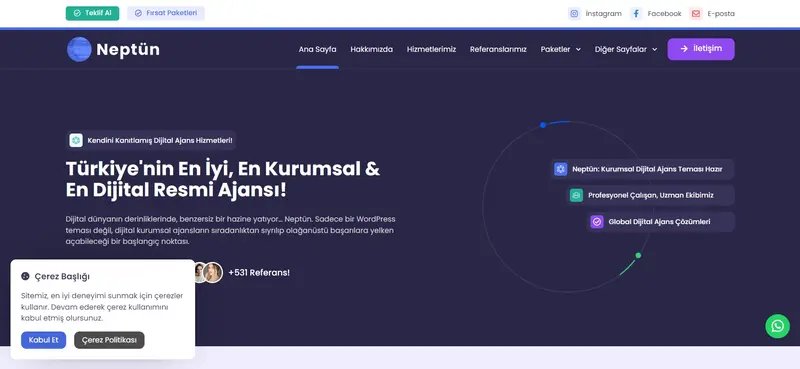Click the teal icon beside Profesyonel Çalışan
This screenshot has height=369, width=800.
[x=576, y=195]
